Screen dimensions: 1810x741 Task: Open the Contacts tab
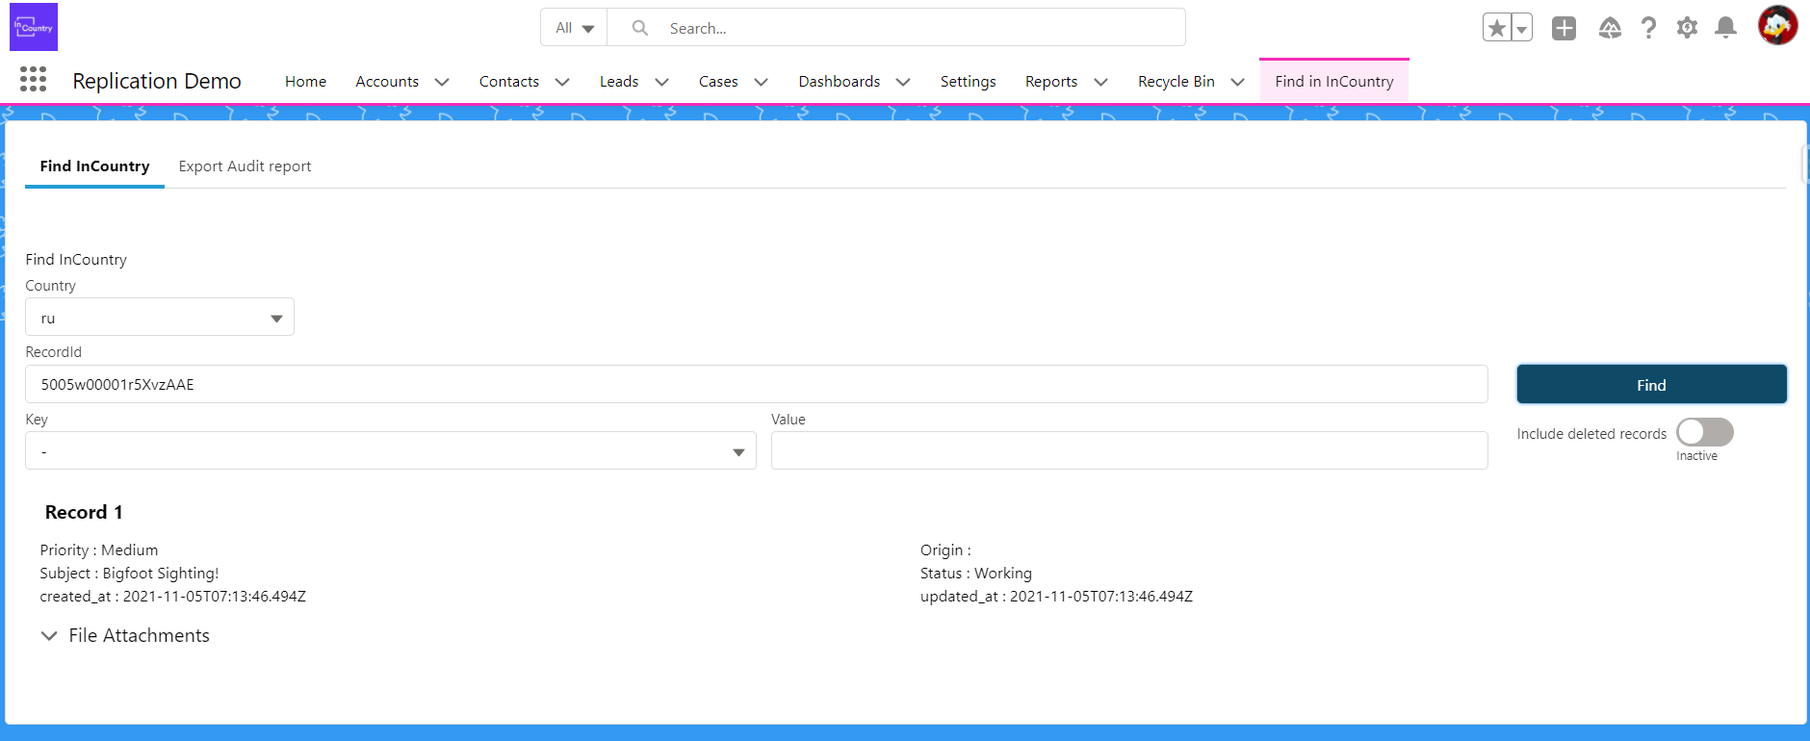[509, 81]
